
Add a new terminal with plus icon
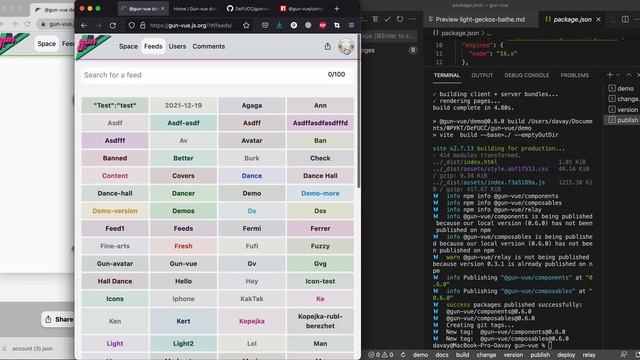pos(610,75)
